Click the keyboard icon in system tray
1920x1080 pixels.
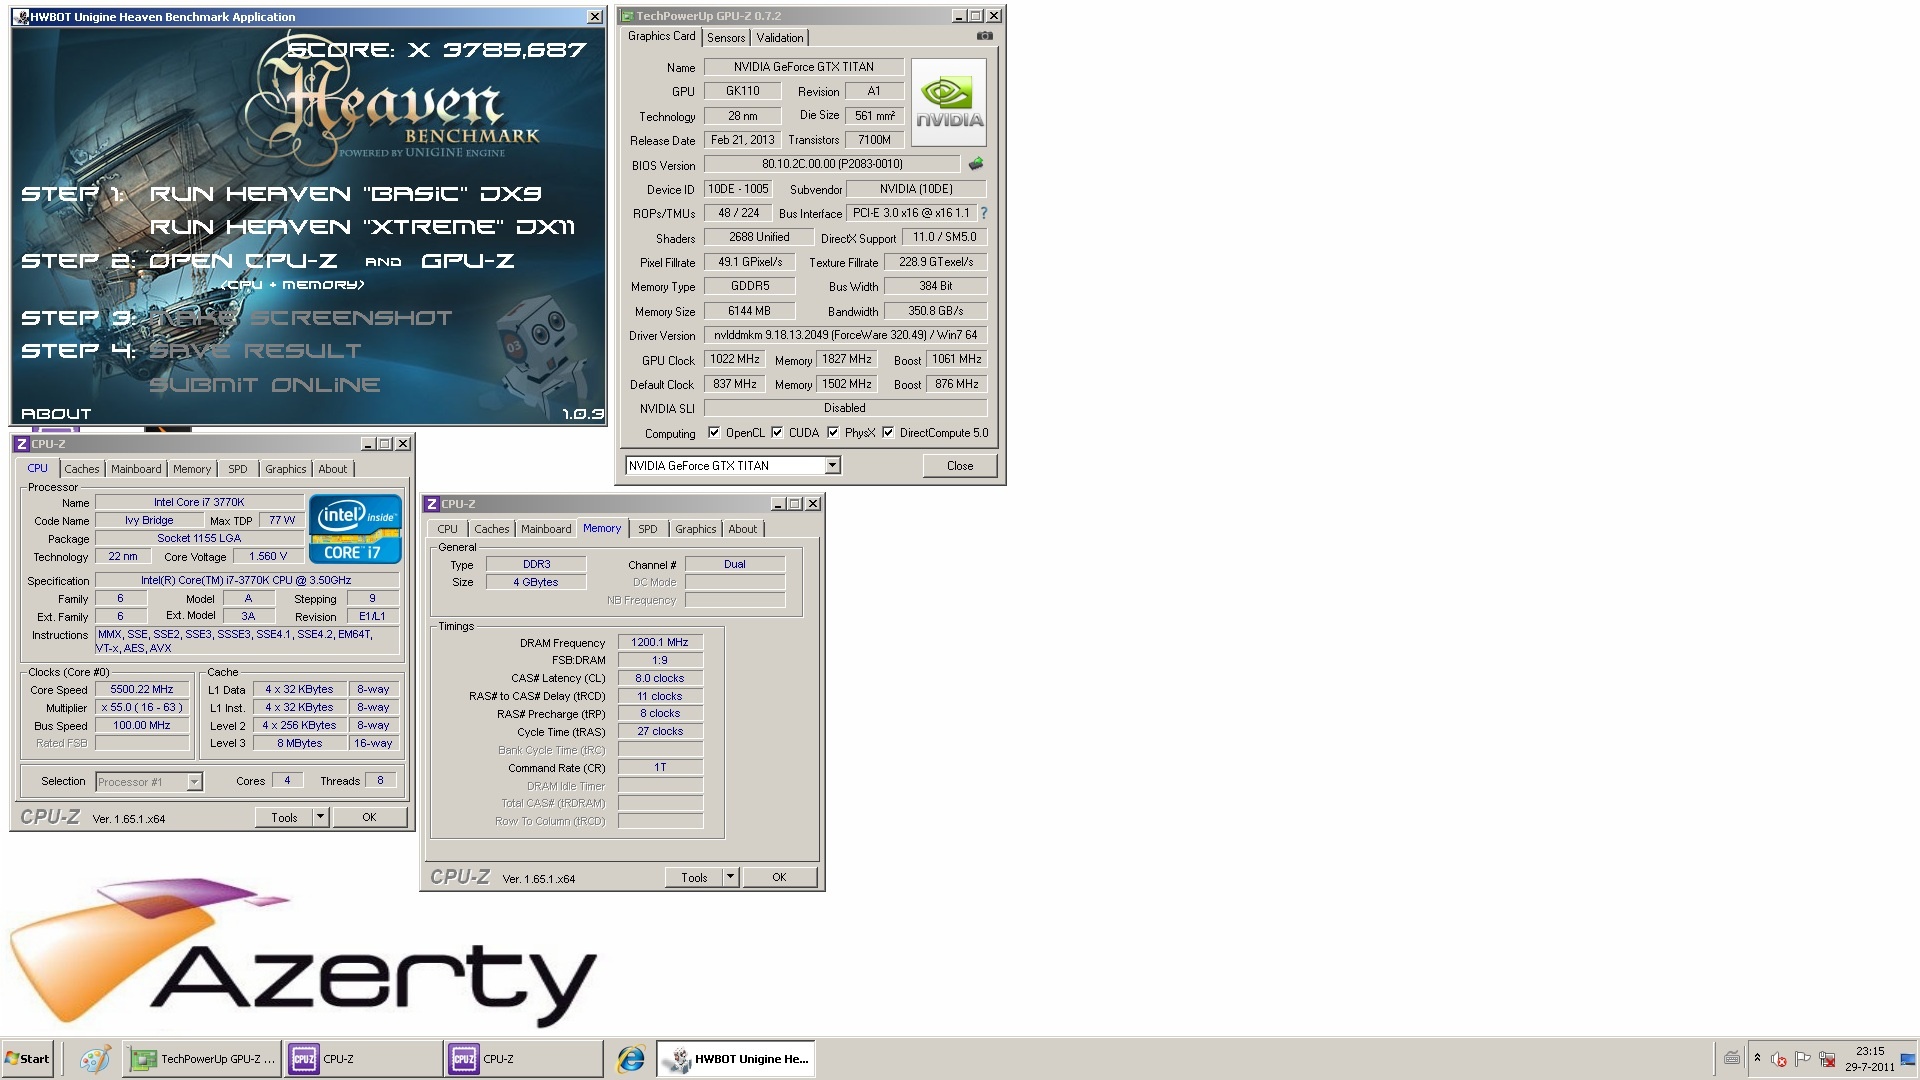[1732, 1059]
